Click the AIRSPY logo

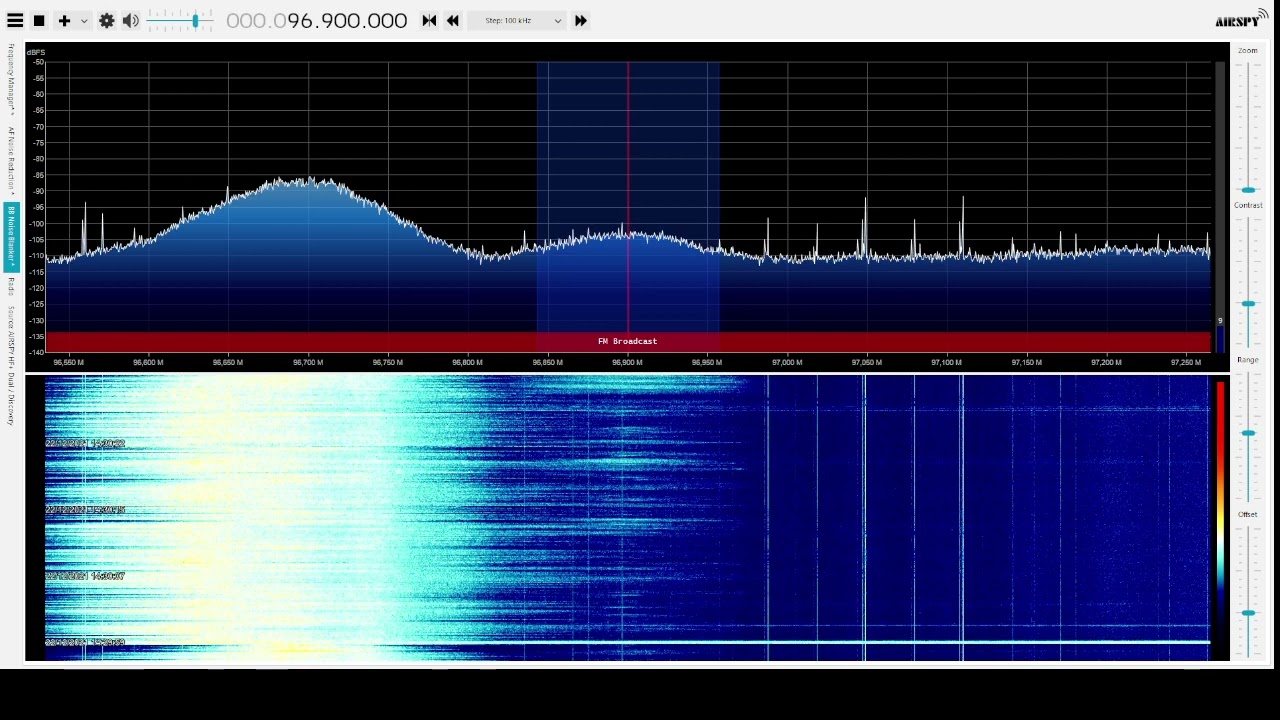coord(1241,19)
